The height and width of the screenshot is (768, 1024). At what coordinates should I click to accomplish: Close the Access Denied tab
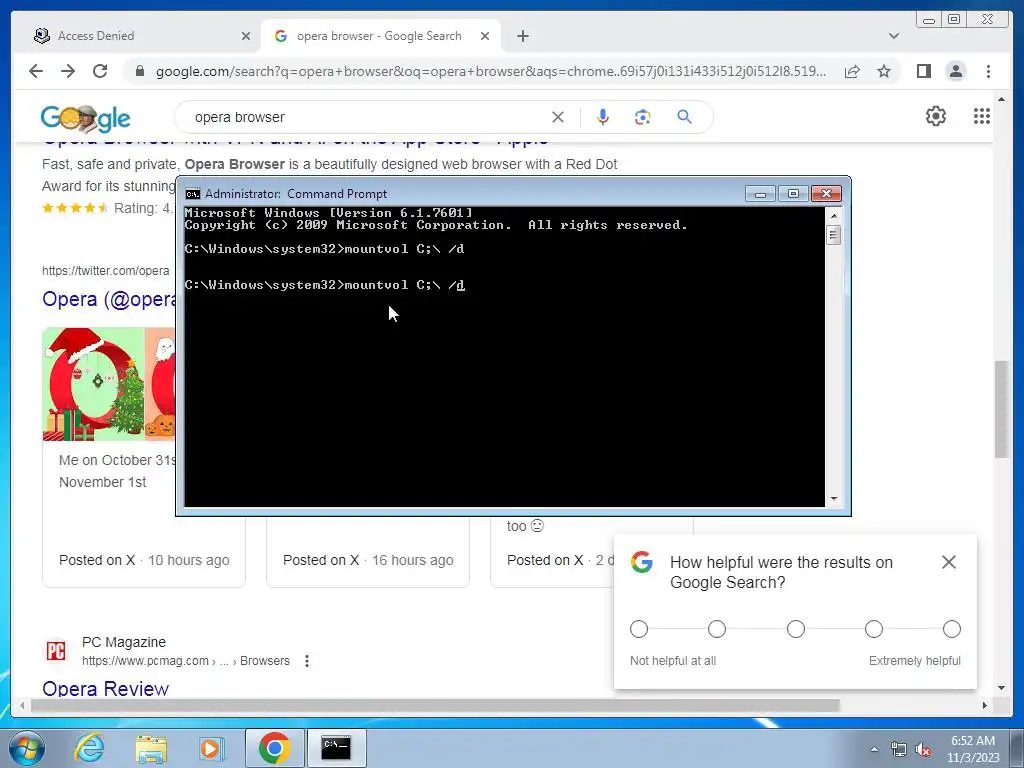click(x=246, y=36)
